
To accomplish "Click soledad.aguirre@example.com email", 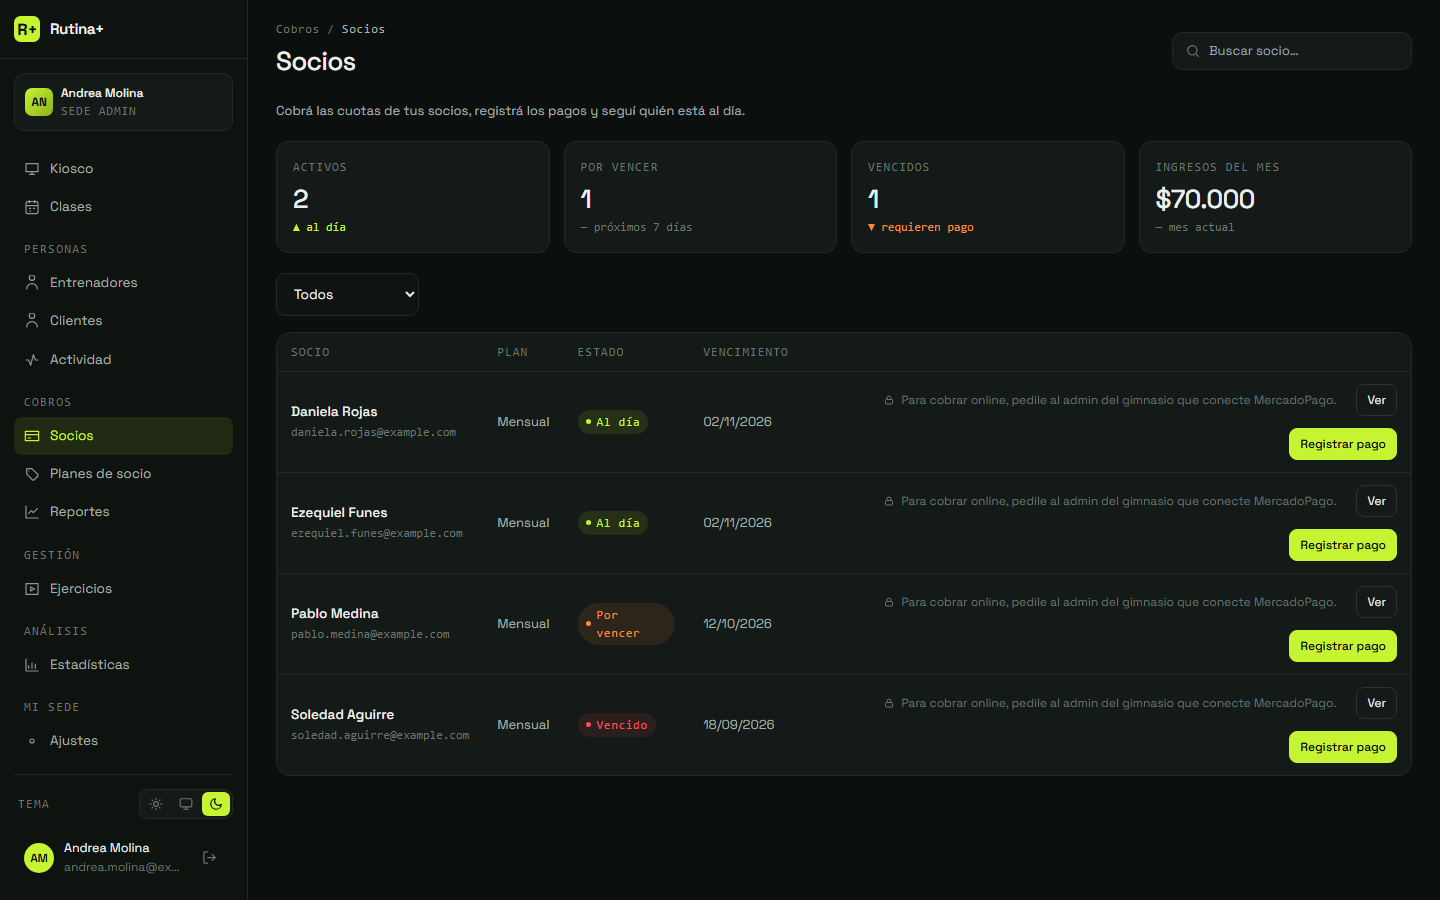I will tap(380, 735).
